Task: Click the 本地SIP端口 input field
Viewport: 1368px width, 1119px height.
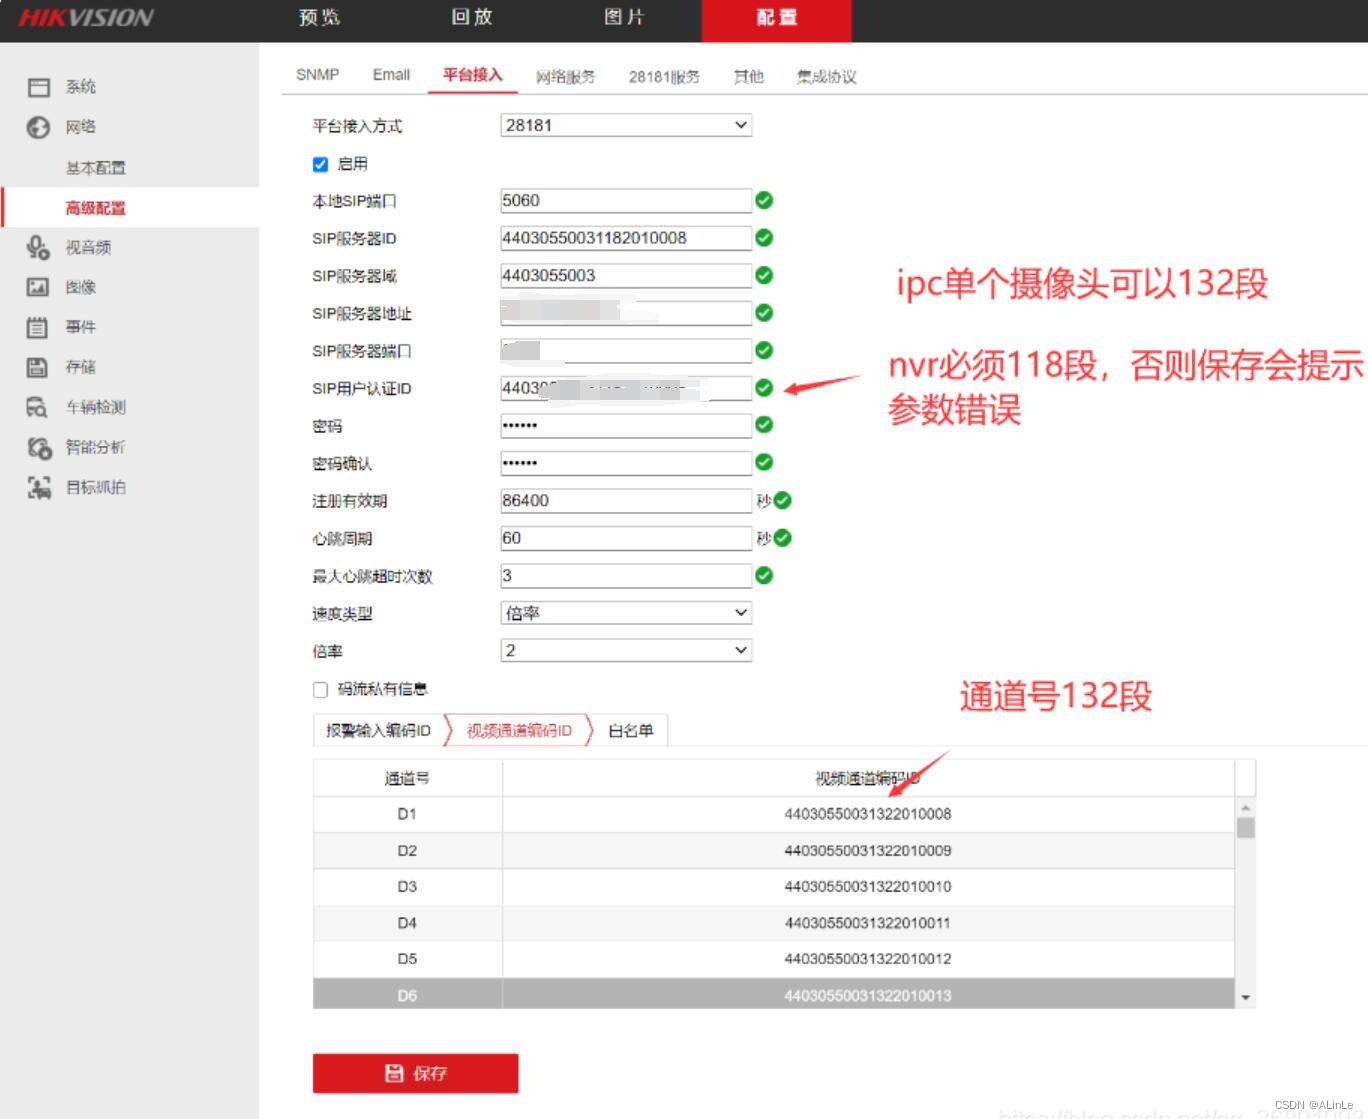Action: (x=626, y=200)
